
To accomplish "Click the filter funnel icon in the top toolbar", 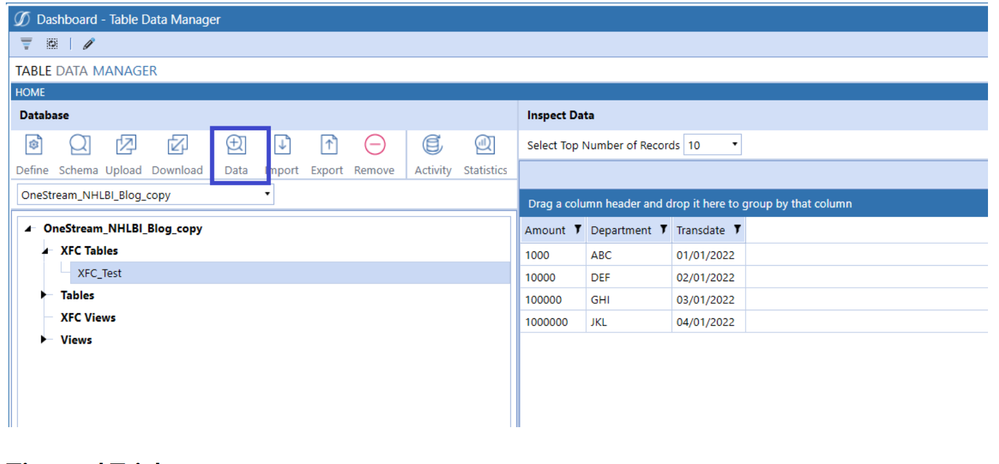I will pos(26,43).
